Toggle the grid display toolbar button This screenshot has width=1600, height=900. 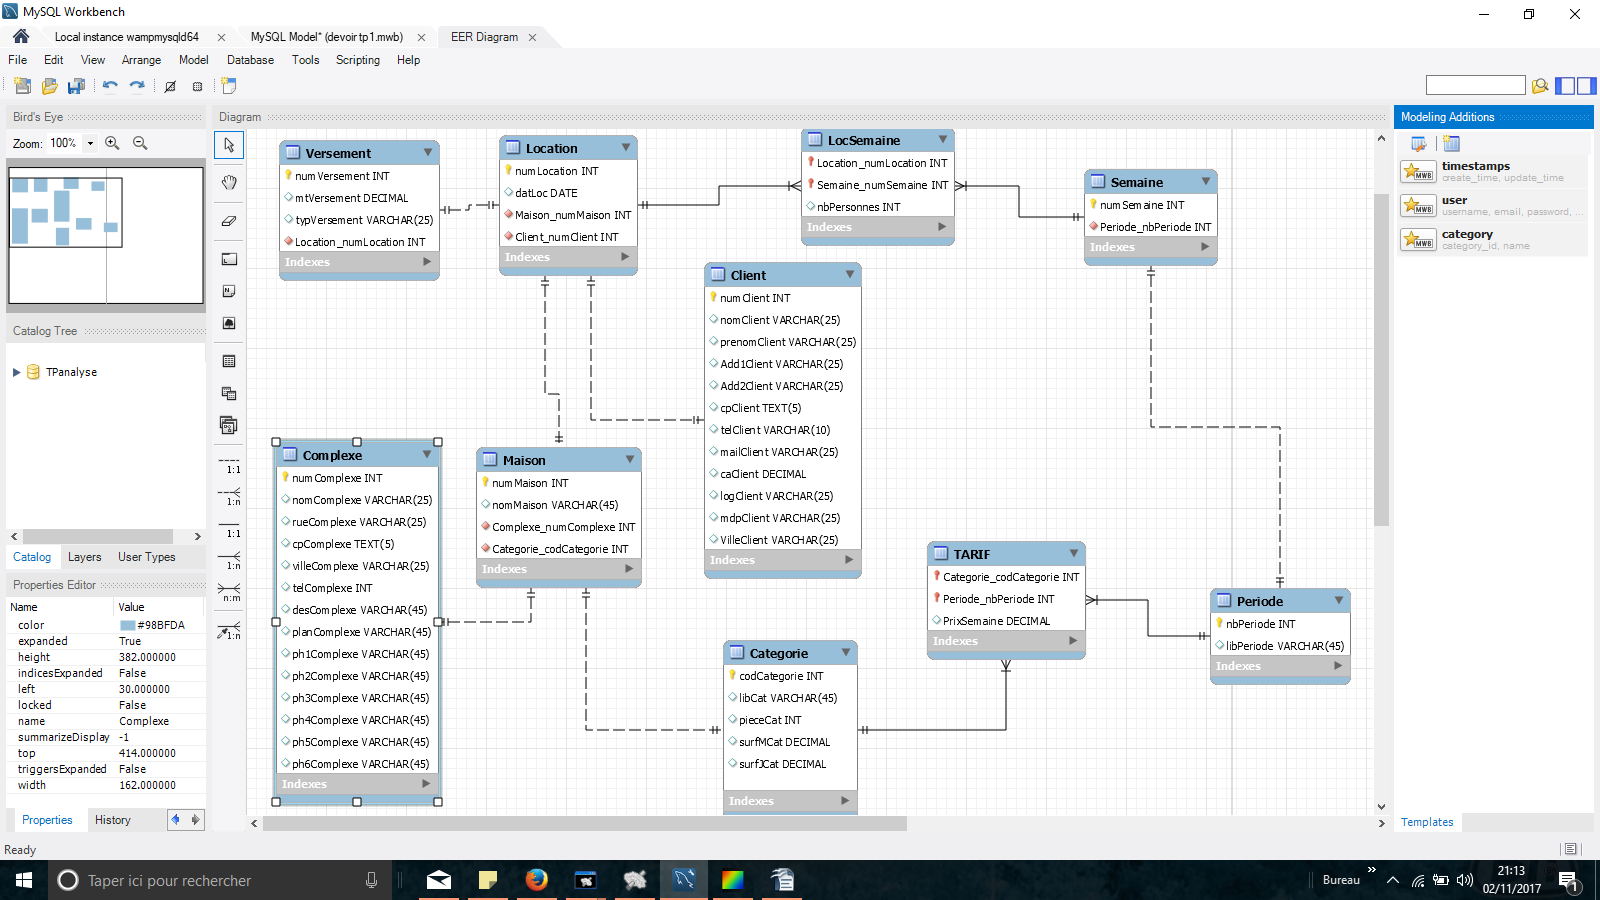click(197, 86)
